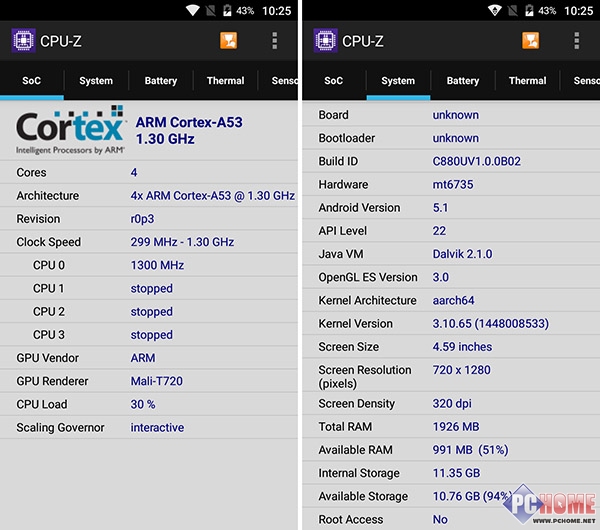Select GPU Vendor value ARM
Screen dimensions: 600x530
coord(143,358)
